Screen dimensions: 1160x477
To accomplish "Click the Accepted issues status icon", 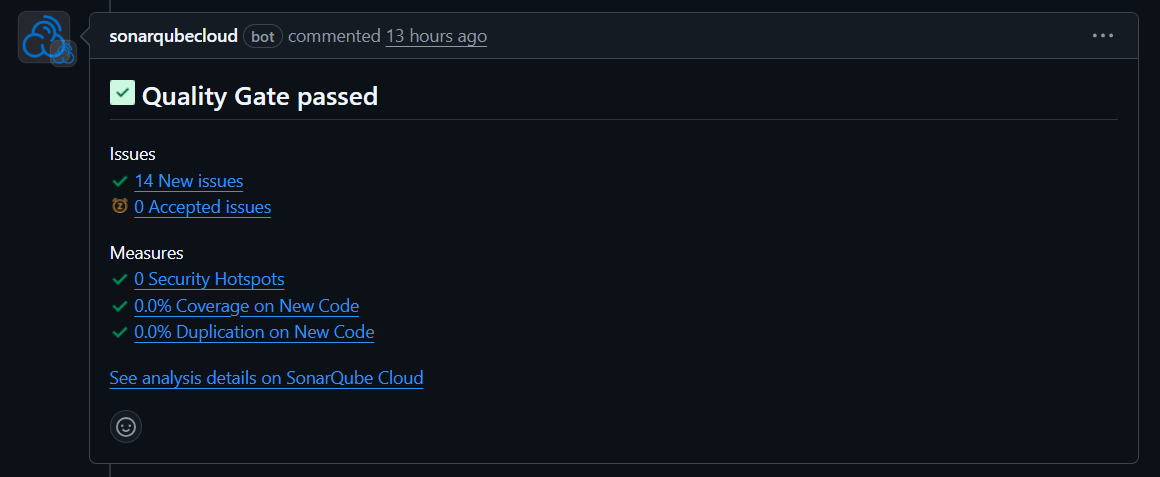I will click(120, 207).
